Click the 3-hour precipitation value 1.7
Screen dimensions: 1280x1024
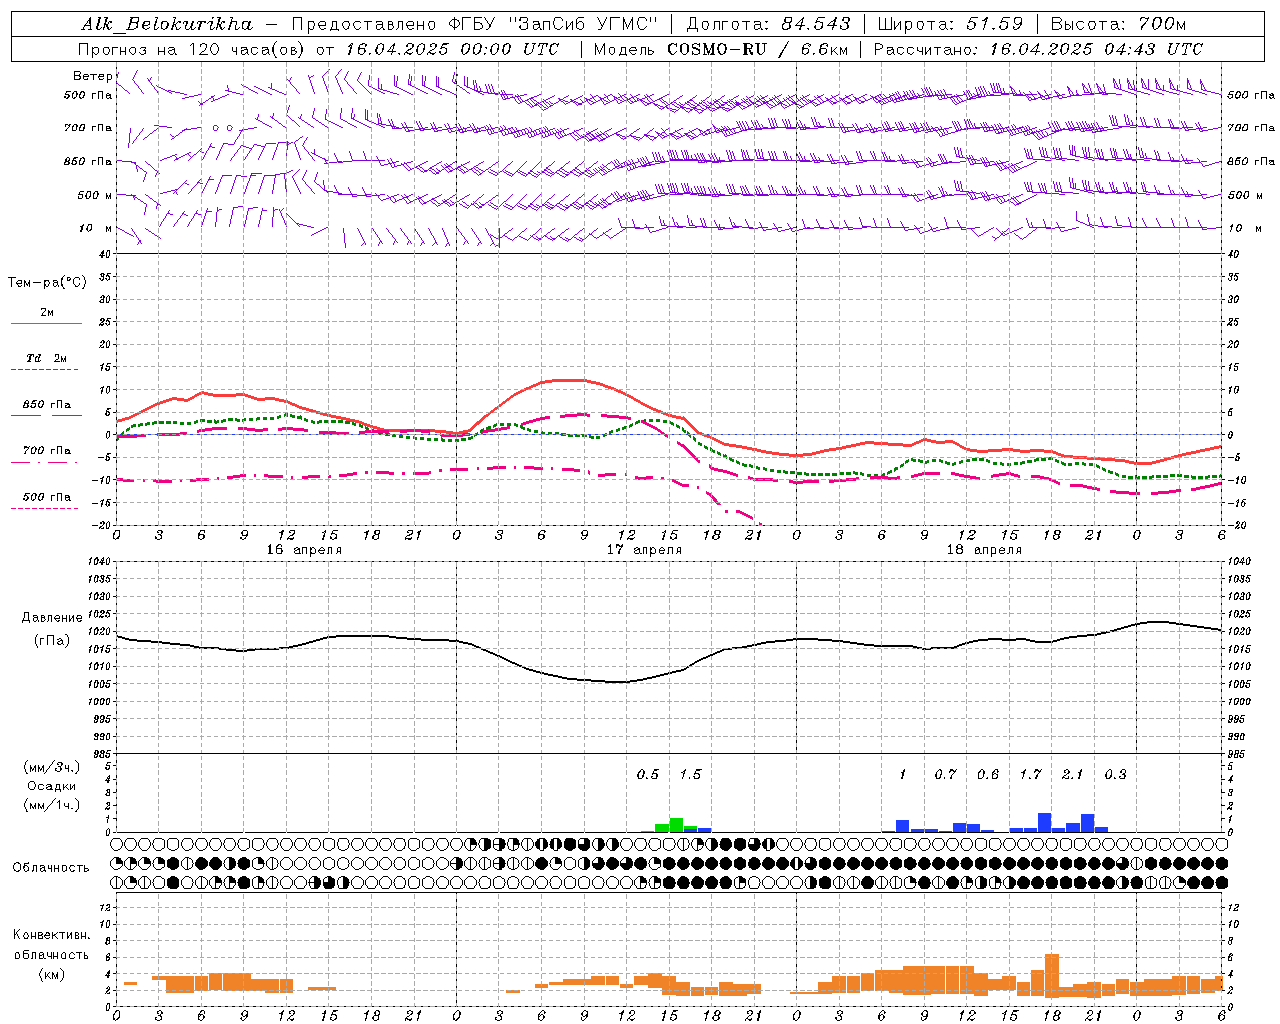[x=1030, y=775]
